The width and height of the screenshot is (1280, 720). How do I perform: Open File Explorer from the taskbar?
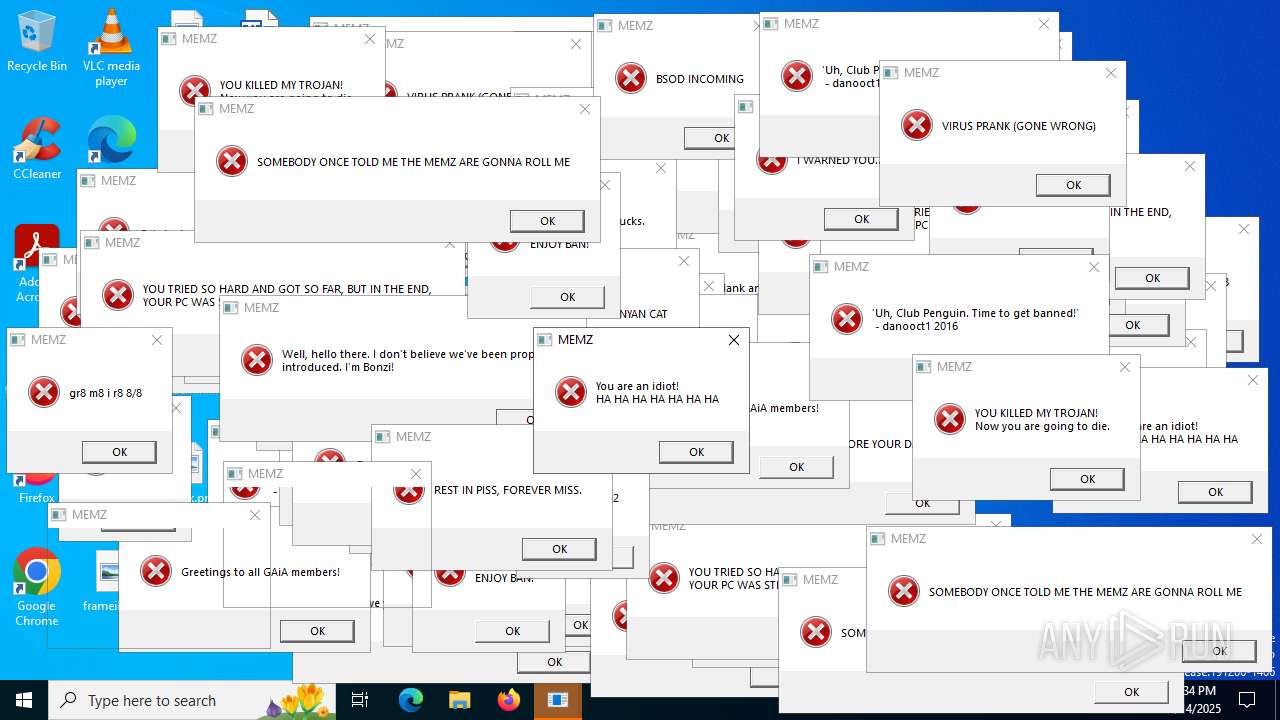[x=459, y=700]
